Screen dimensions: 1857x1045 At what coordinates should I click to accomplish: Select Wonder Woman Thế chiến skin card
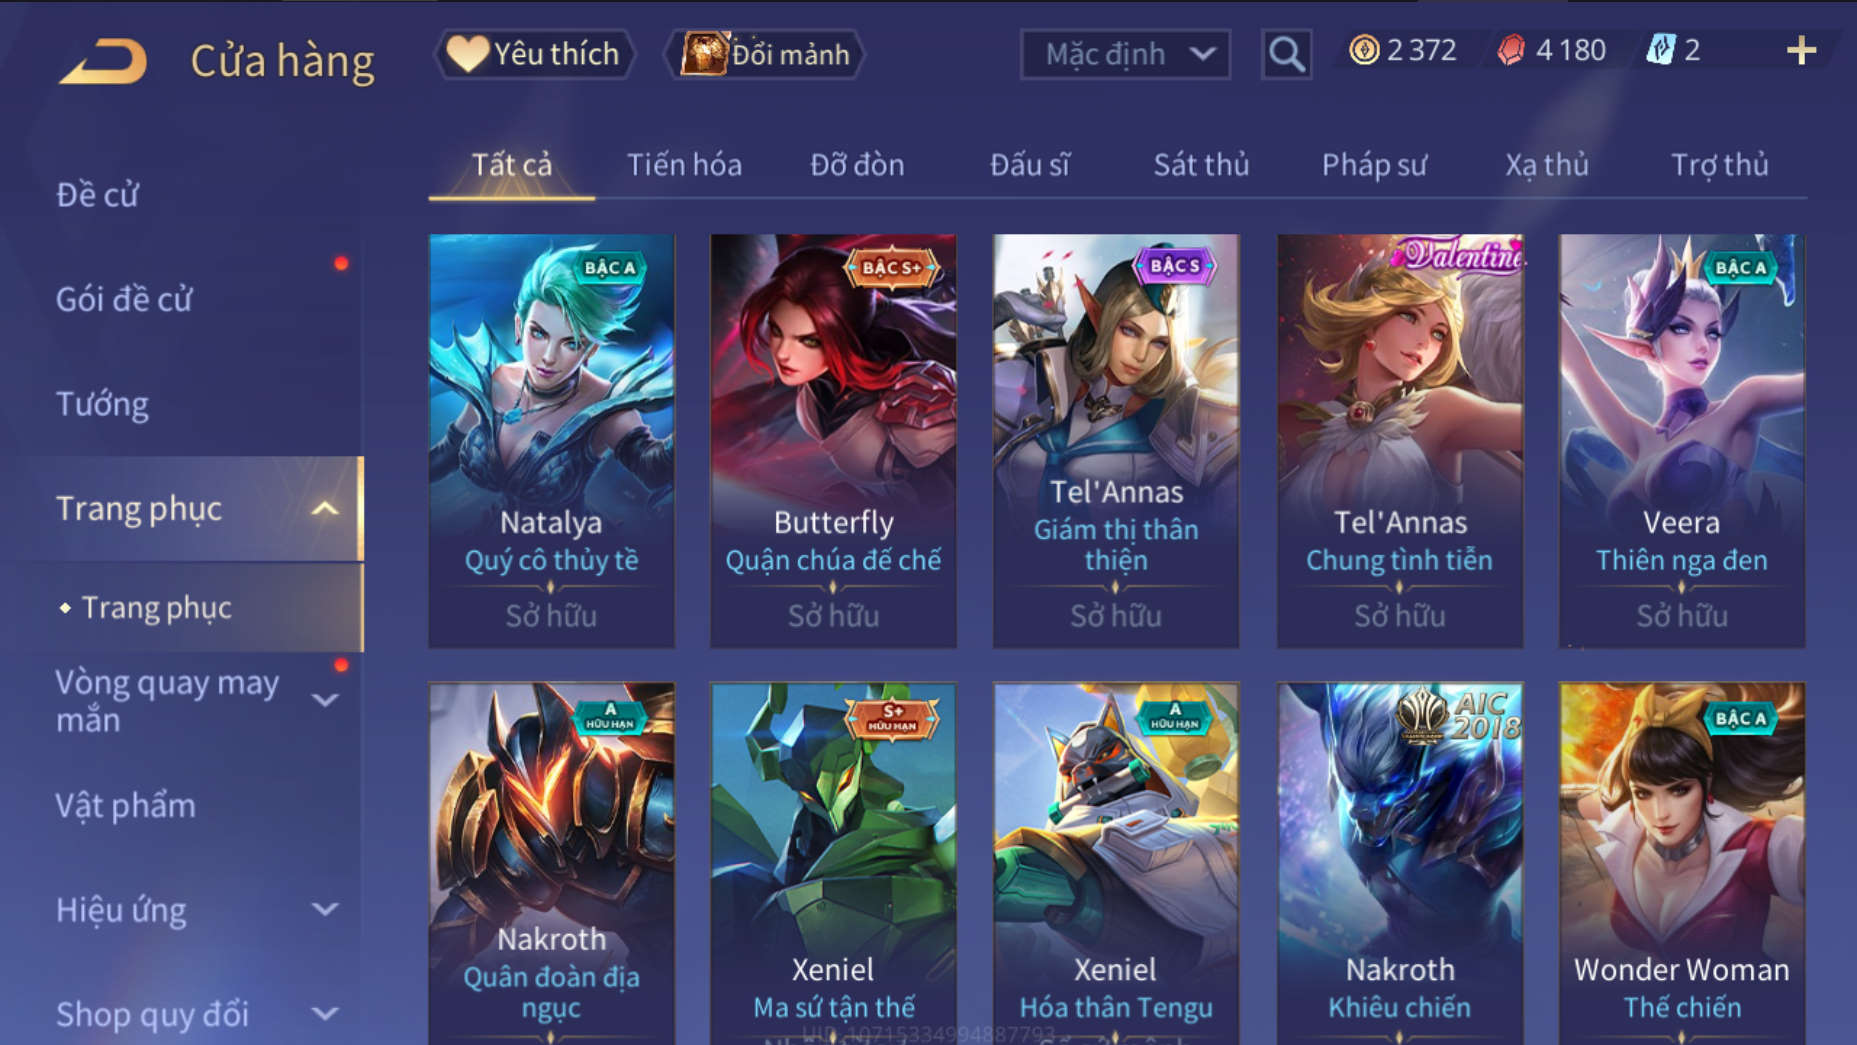(1682, 864)
